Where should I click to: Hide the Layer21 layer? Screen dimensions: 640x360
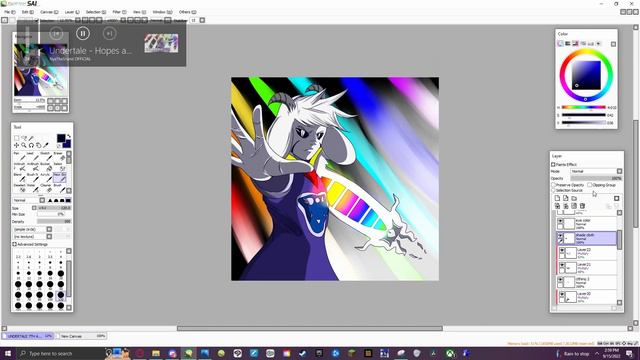[562, 264]
